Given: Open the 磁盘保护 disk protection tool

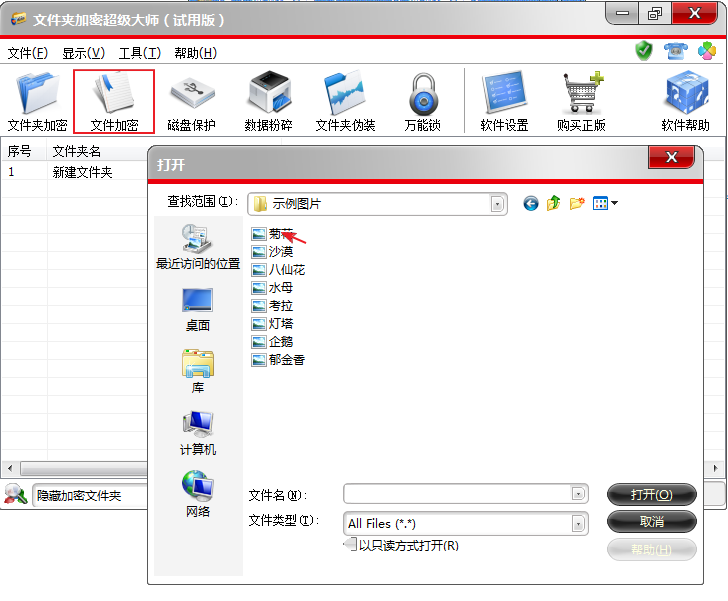Looking at the screenshot, I should pos(191,101).
